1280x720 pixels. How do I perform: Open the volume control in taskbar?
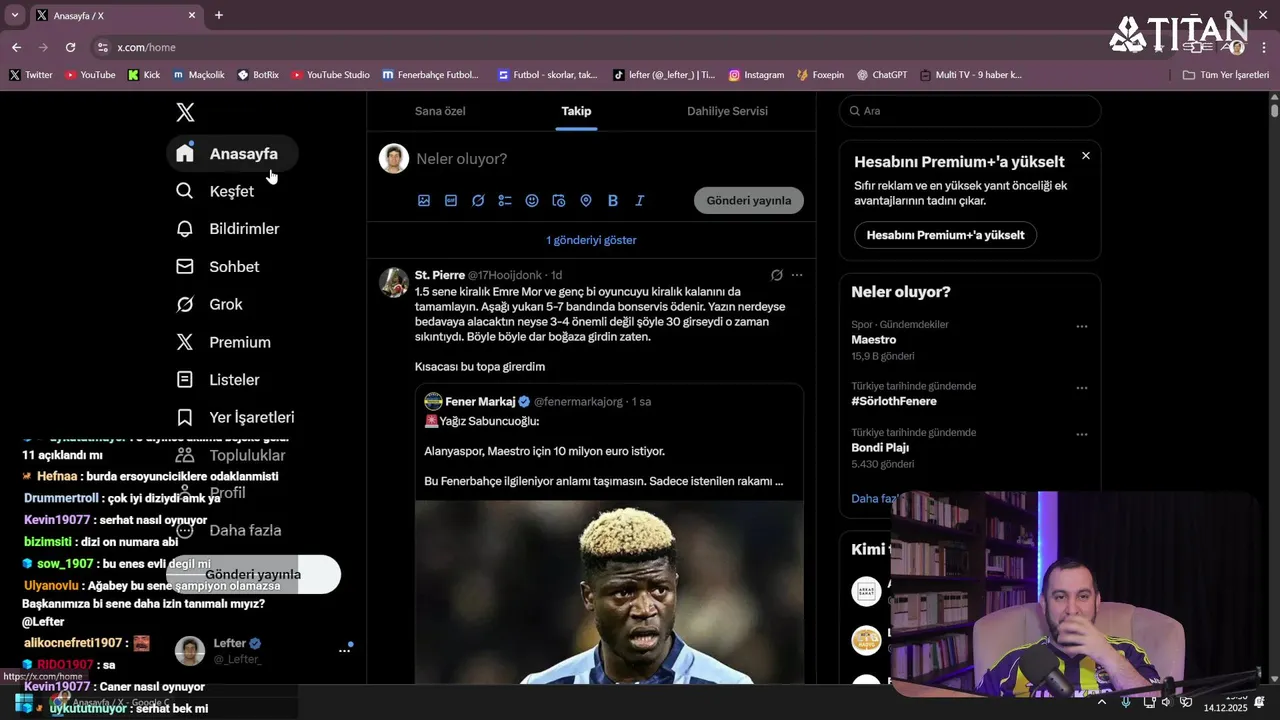[x=1165, y=702]
